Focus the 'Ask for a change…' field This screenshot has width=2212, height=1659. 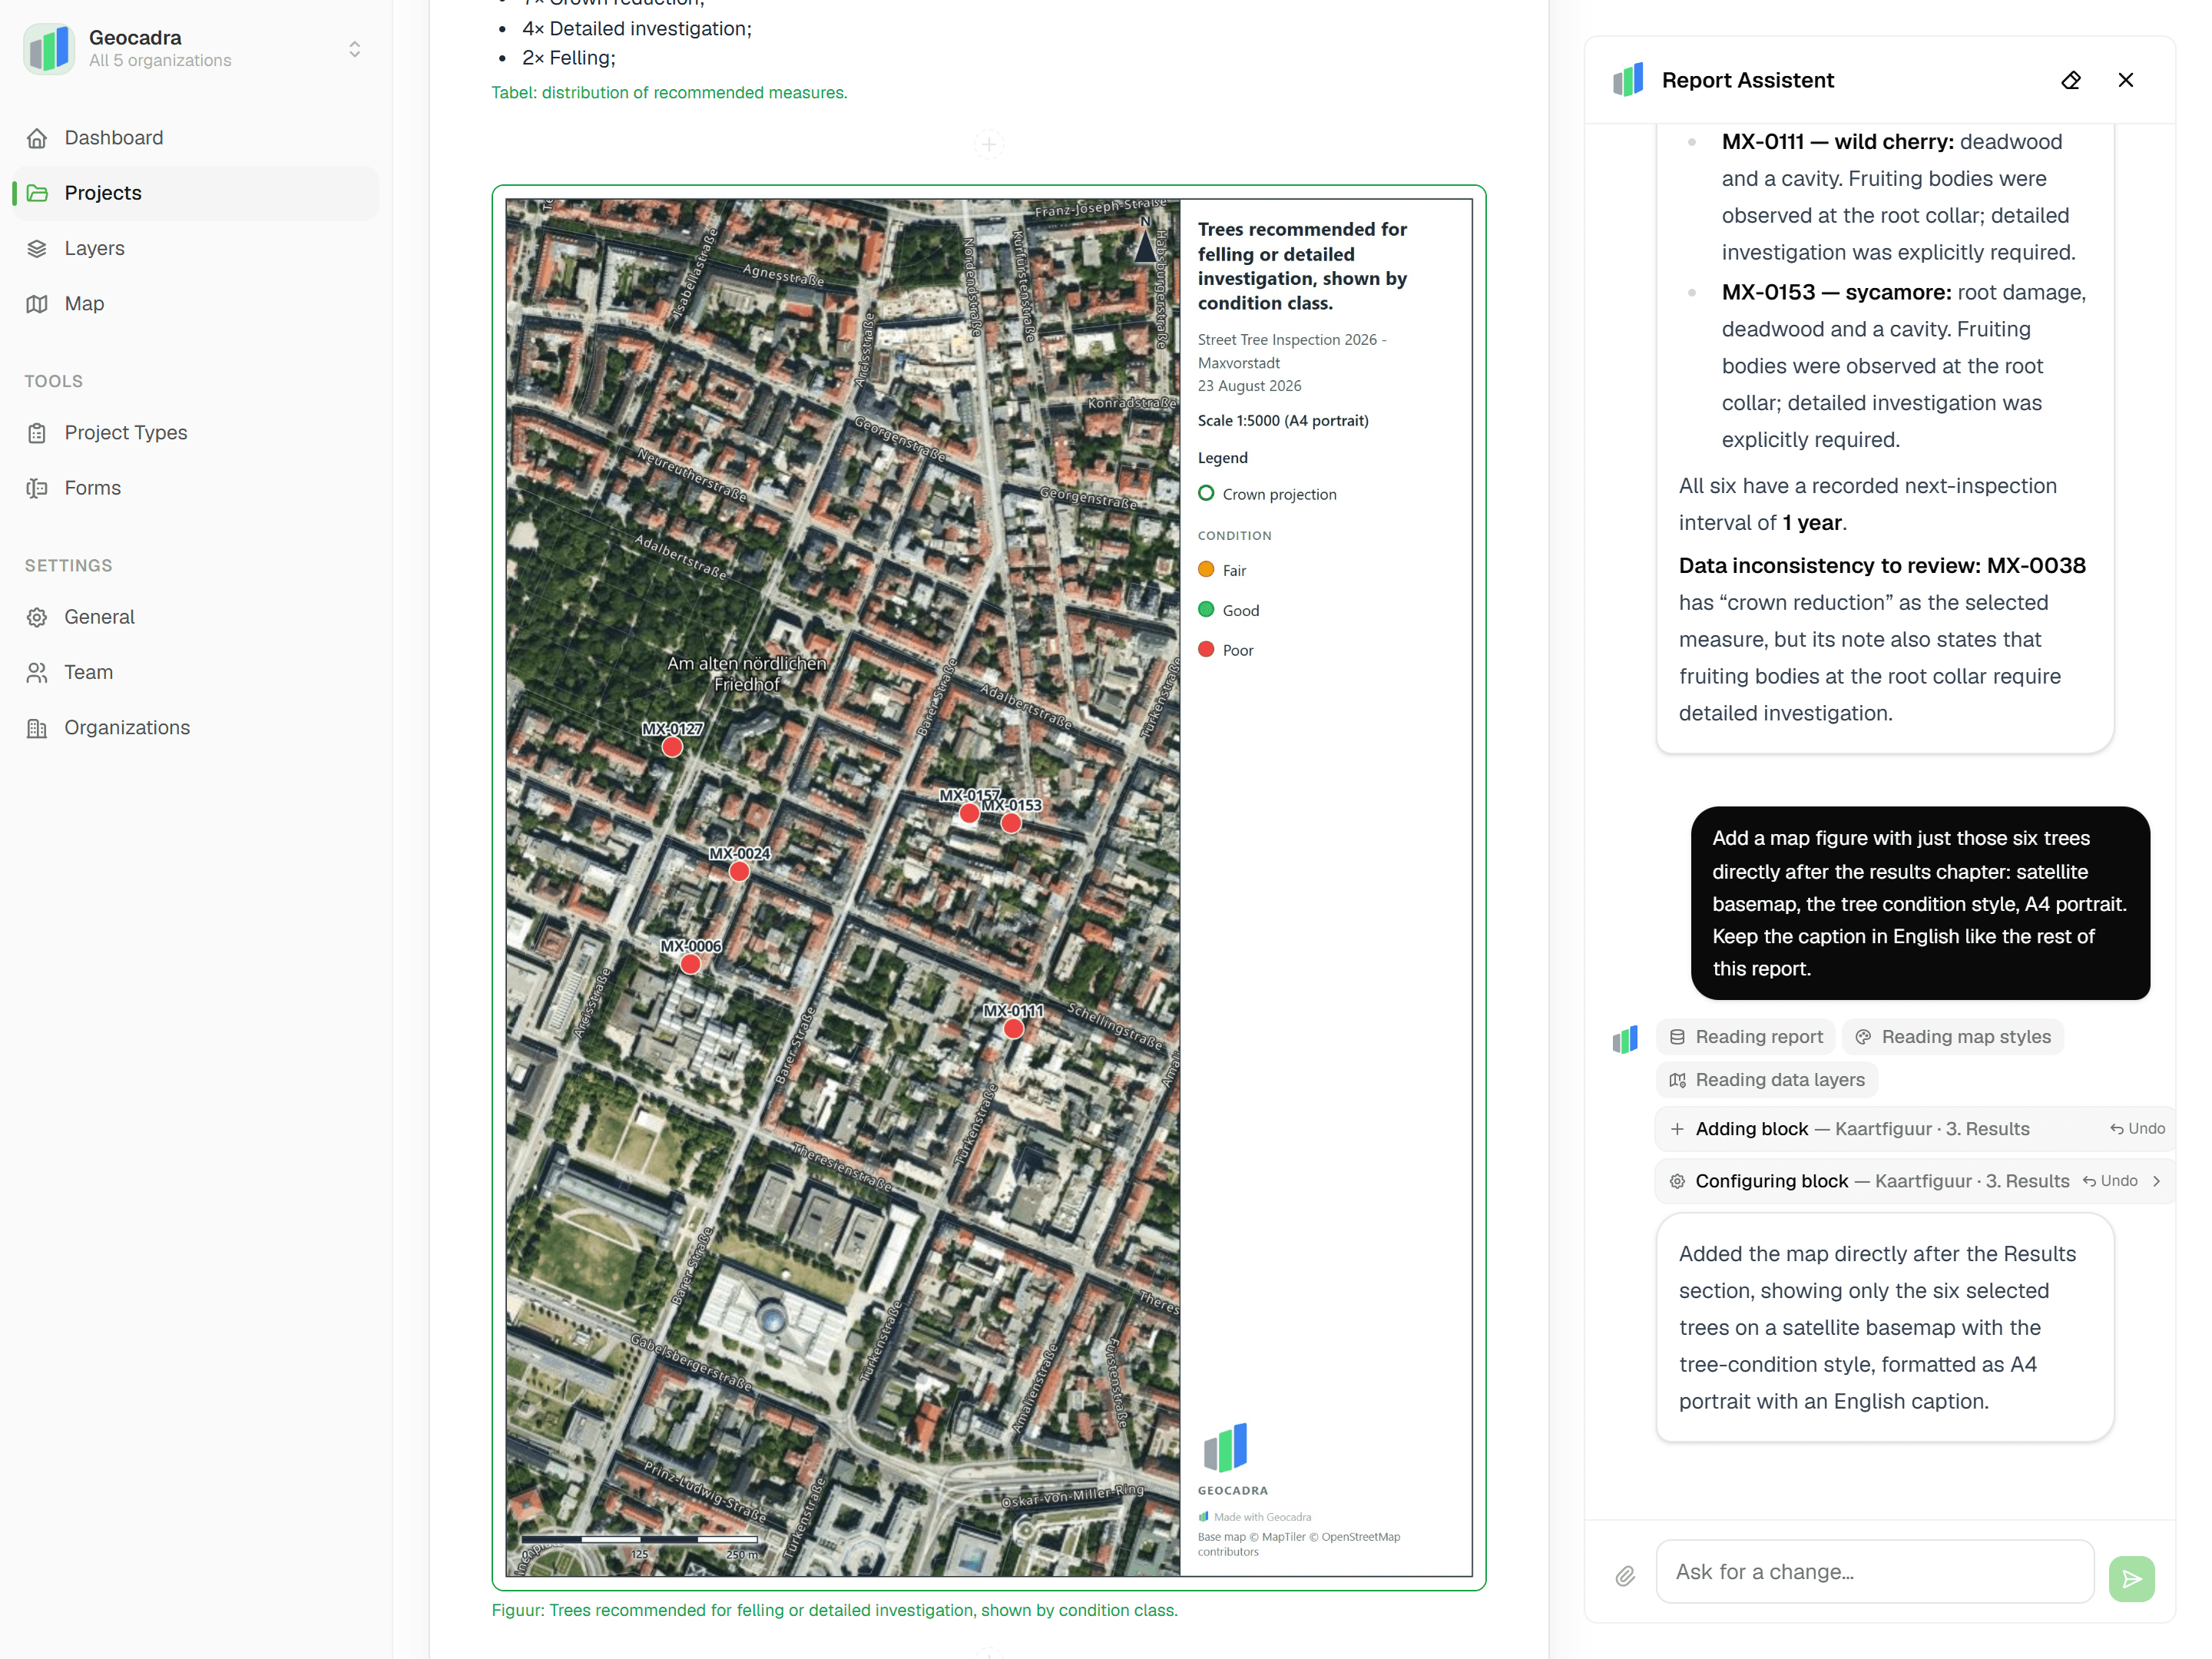coord(1875,1572)
